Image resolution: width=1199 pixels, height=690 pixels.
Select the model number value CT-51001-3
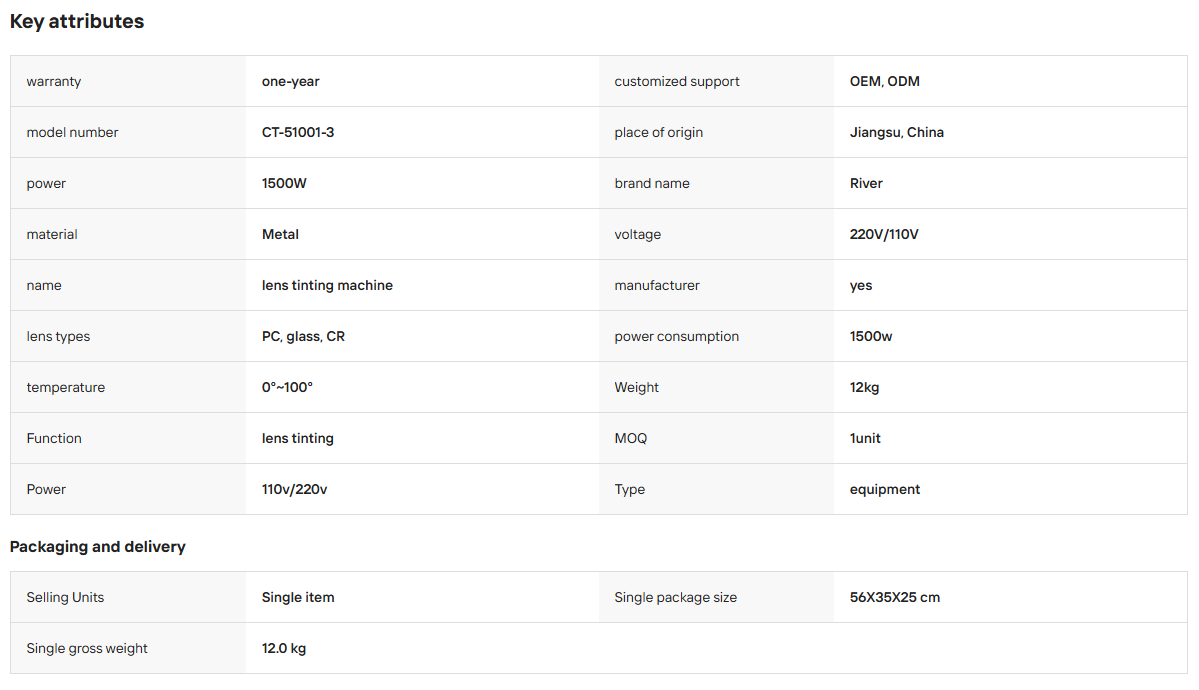297,132
